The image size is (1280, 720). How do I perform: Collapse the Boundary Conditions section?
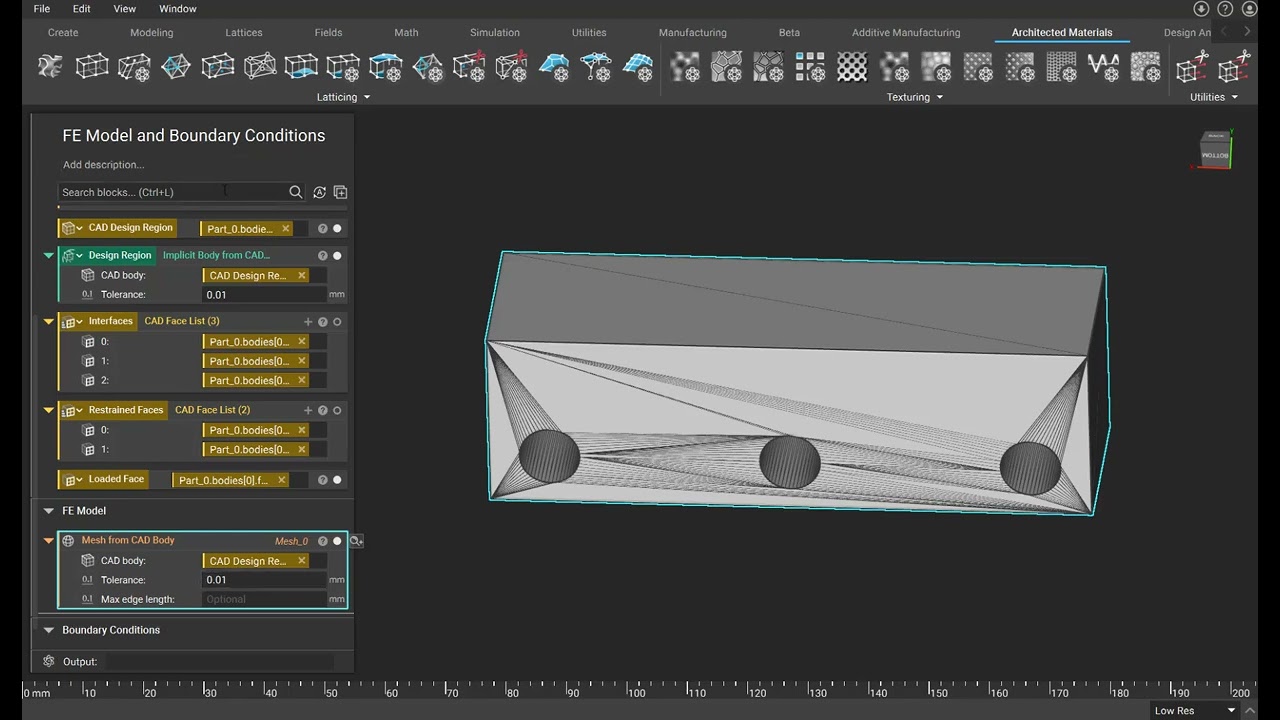coord(48,630)
